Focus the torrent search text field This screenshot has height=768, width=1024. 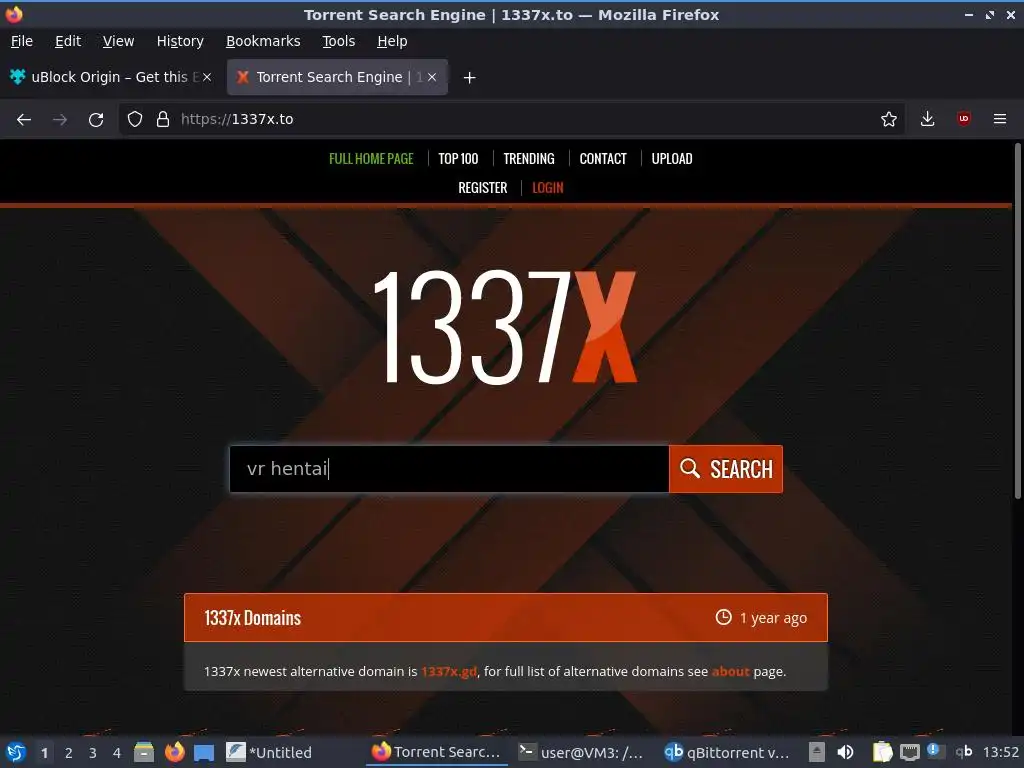[x=449, y=469]
